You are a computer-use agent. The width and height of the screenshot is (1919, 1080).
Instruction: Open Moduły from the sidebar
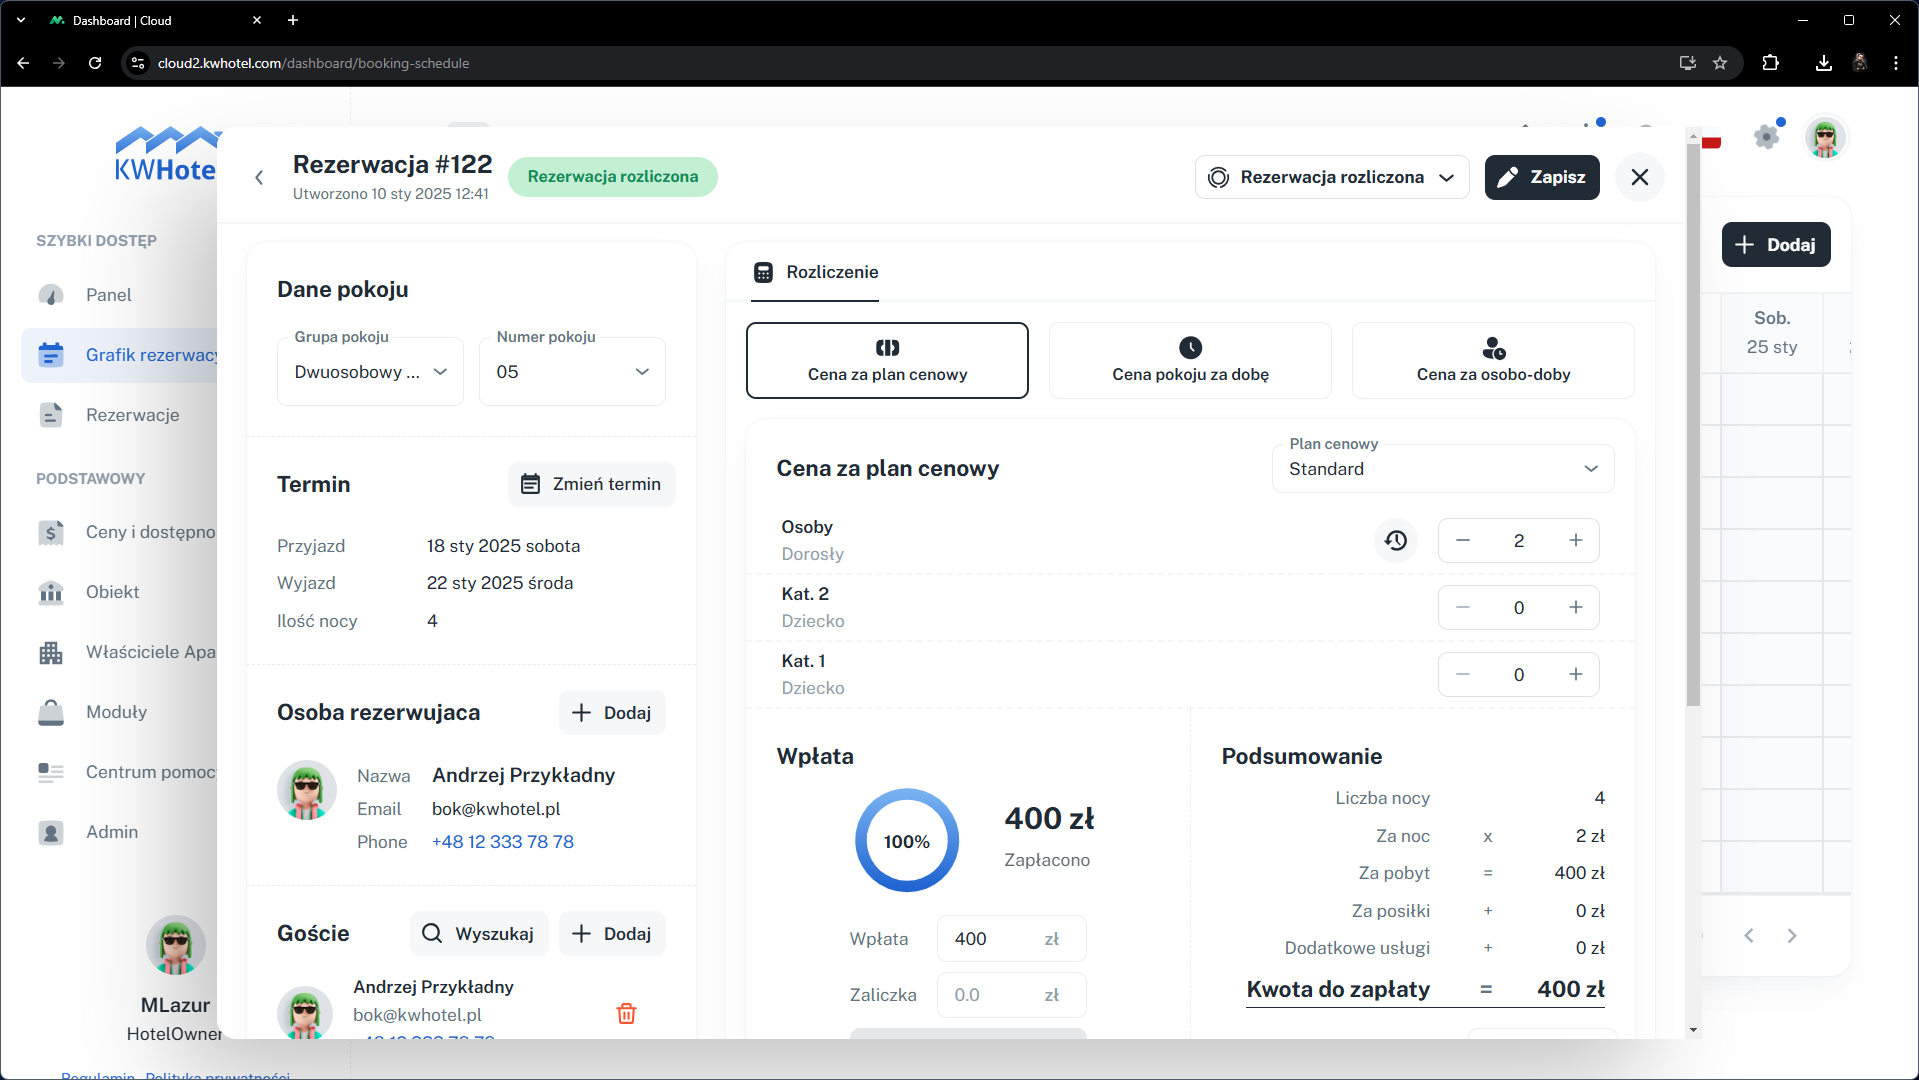(116, 712)
